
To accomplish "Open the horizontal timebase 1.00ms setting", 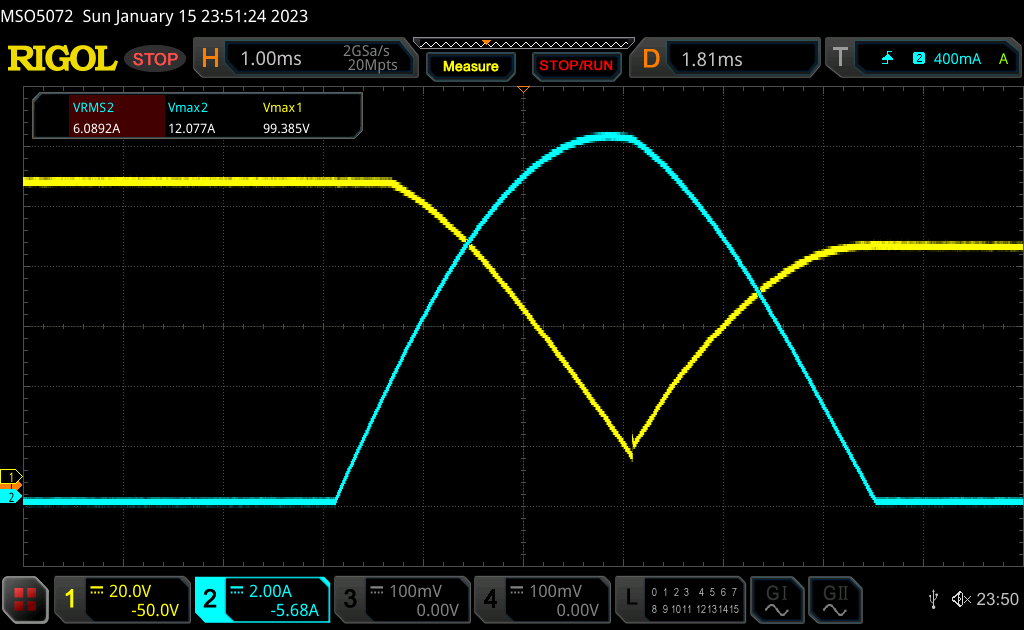I will (302, 59).
